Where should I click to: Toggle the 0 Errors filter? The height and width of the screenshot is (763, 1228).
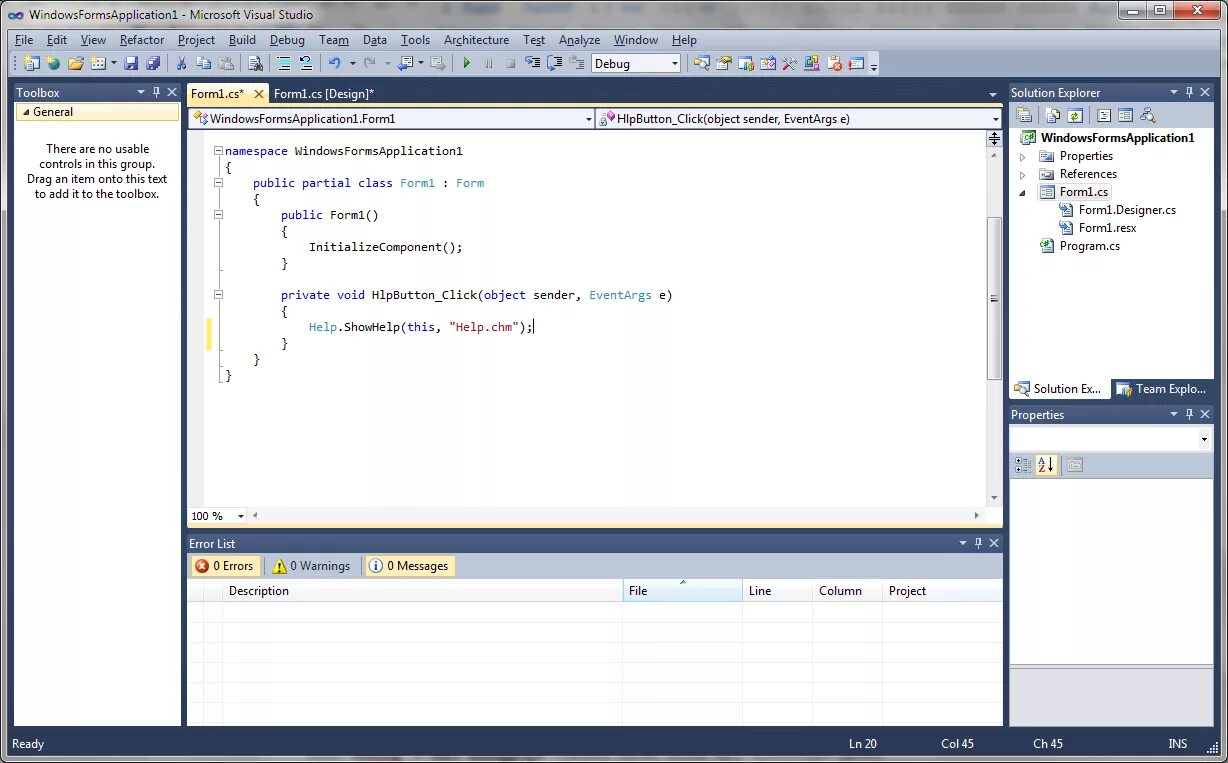(x=225, y=566)
